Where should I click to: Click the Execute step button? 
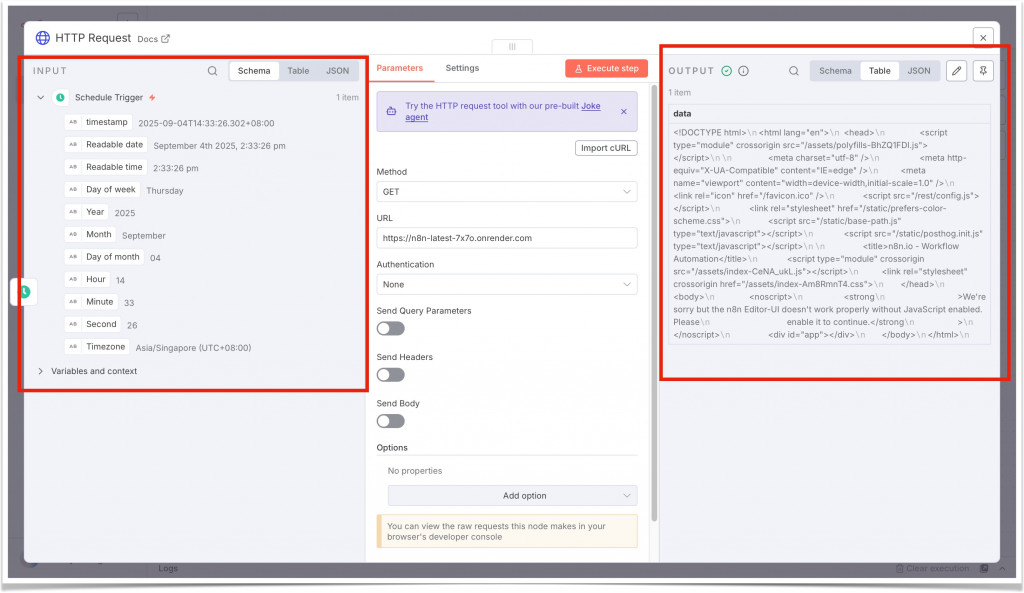pos(606,69)
